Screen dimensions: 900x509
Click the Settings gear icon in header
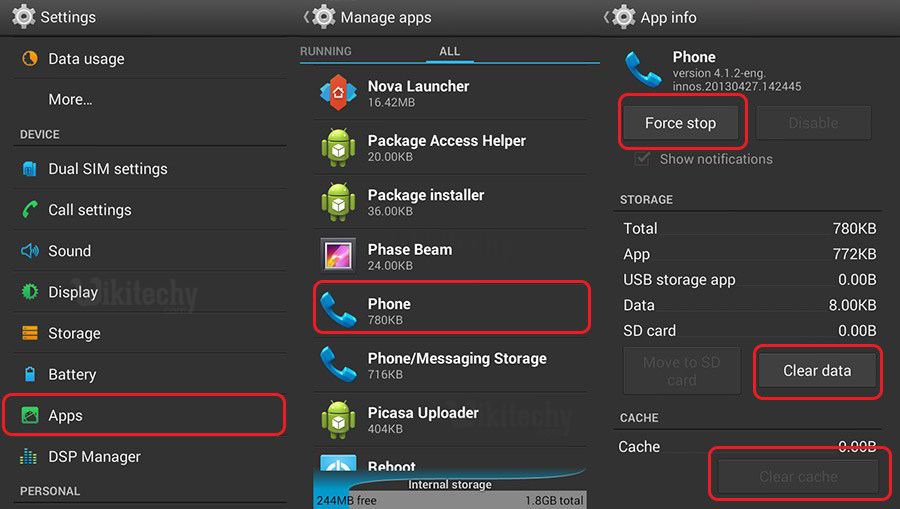coord(24,17)
